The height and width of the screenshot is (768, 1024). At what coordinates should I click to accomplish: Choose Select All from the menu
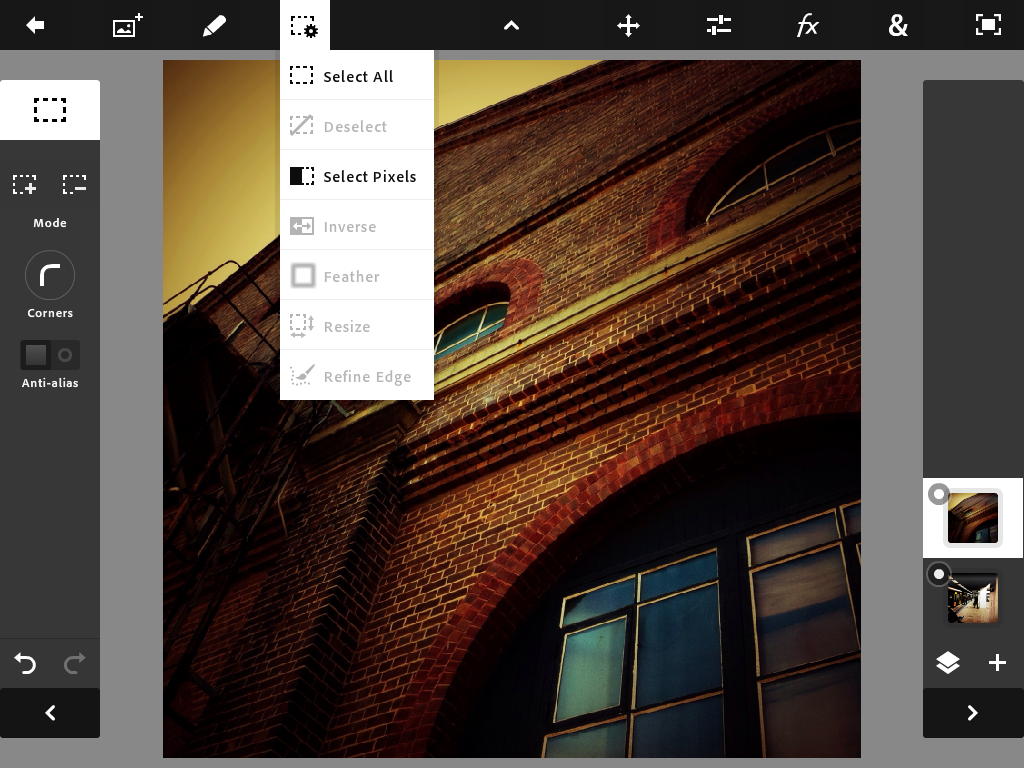click(357, 77)
